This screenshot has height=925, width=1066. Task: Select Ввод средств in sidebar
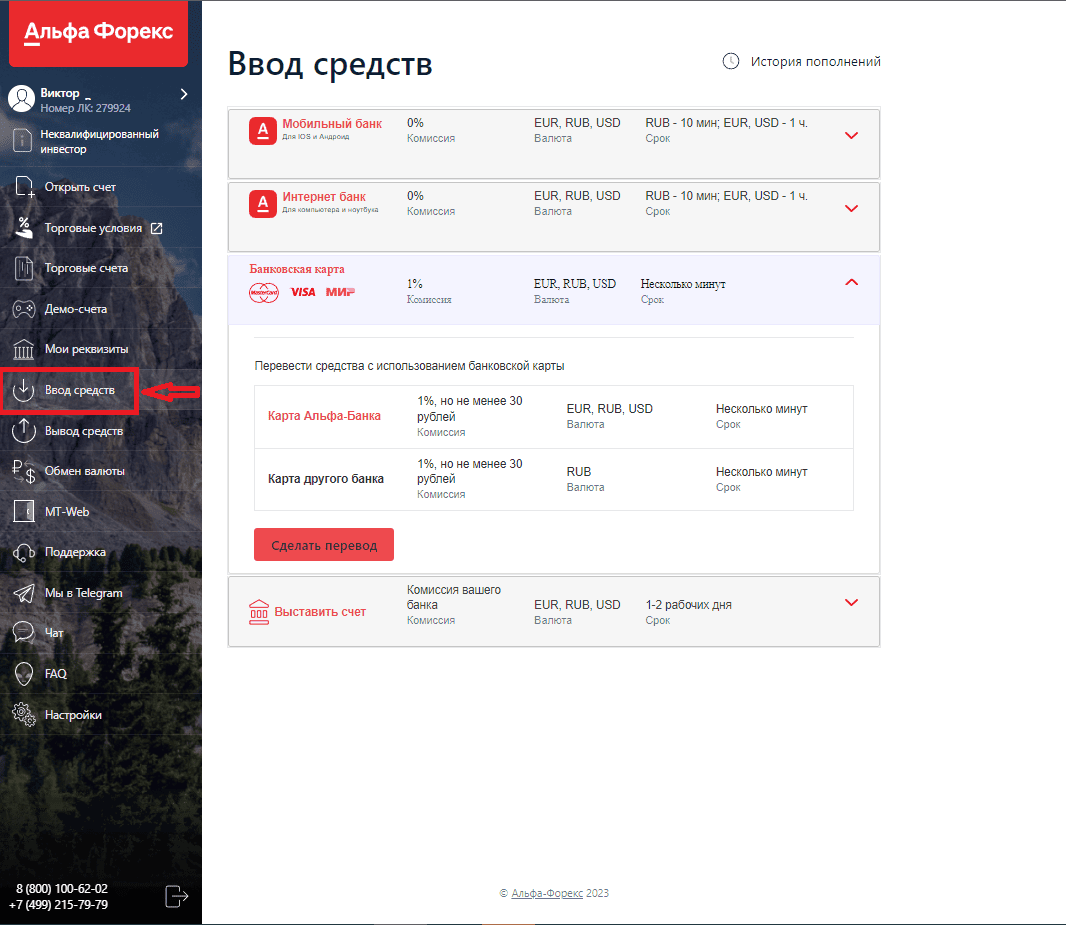pos(80,390)
